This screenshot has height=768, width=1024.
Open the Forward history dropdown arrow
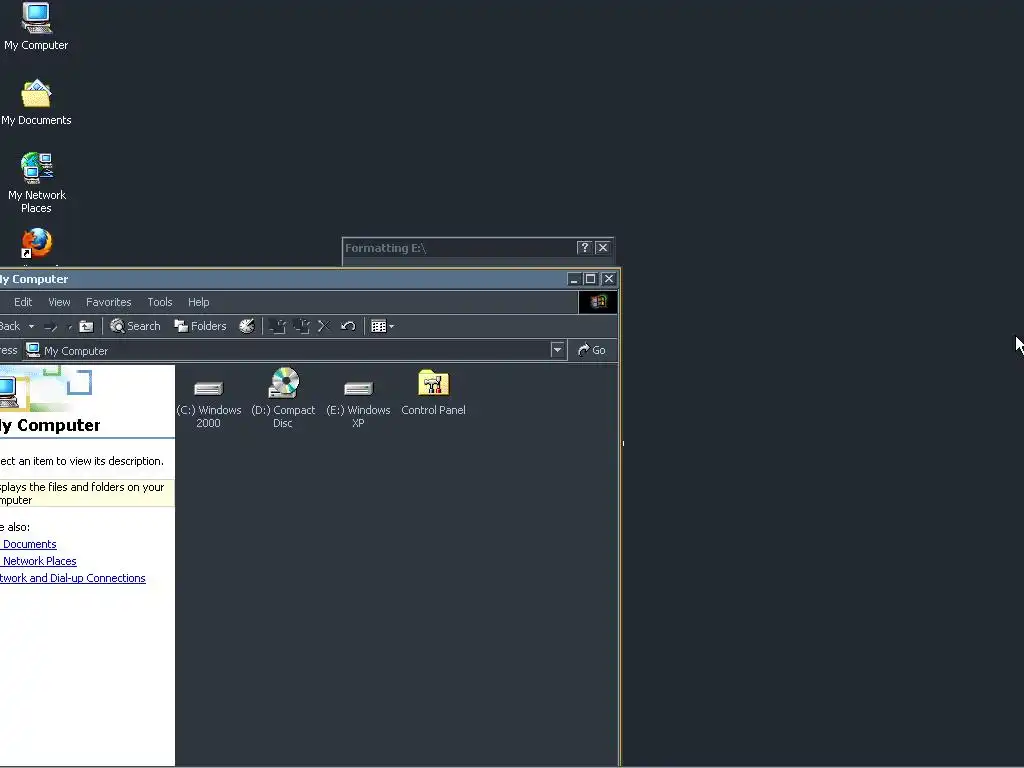coord(69,326)
